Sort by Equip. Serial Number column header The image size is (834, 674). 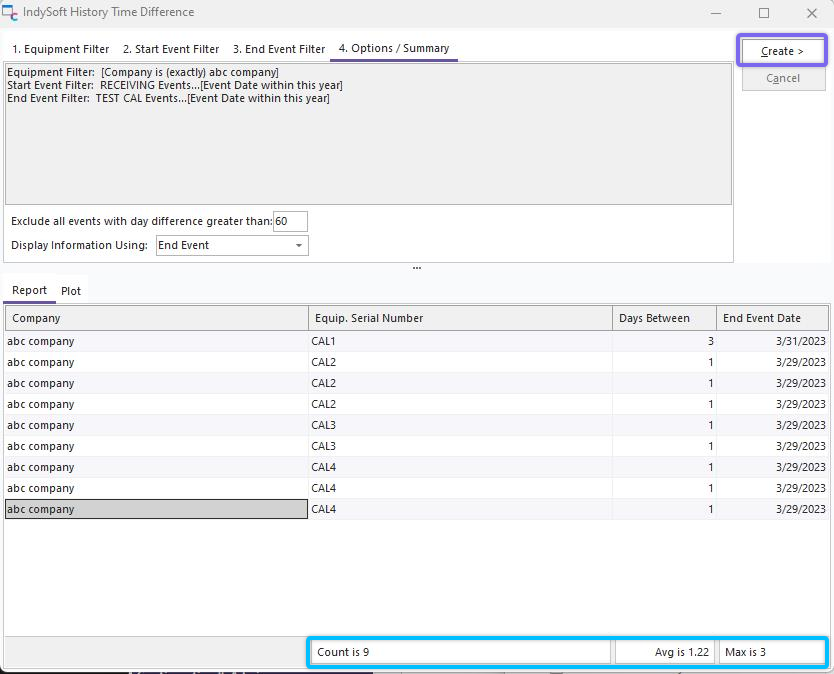460,318
